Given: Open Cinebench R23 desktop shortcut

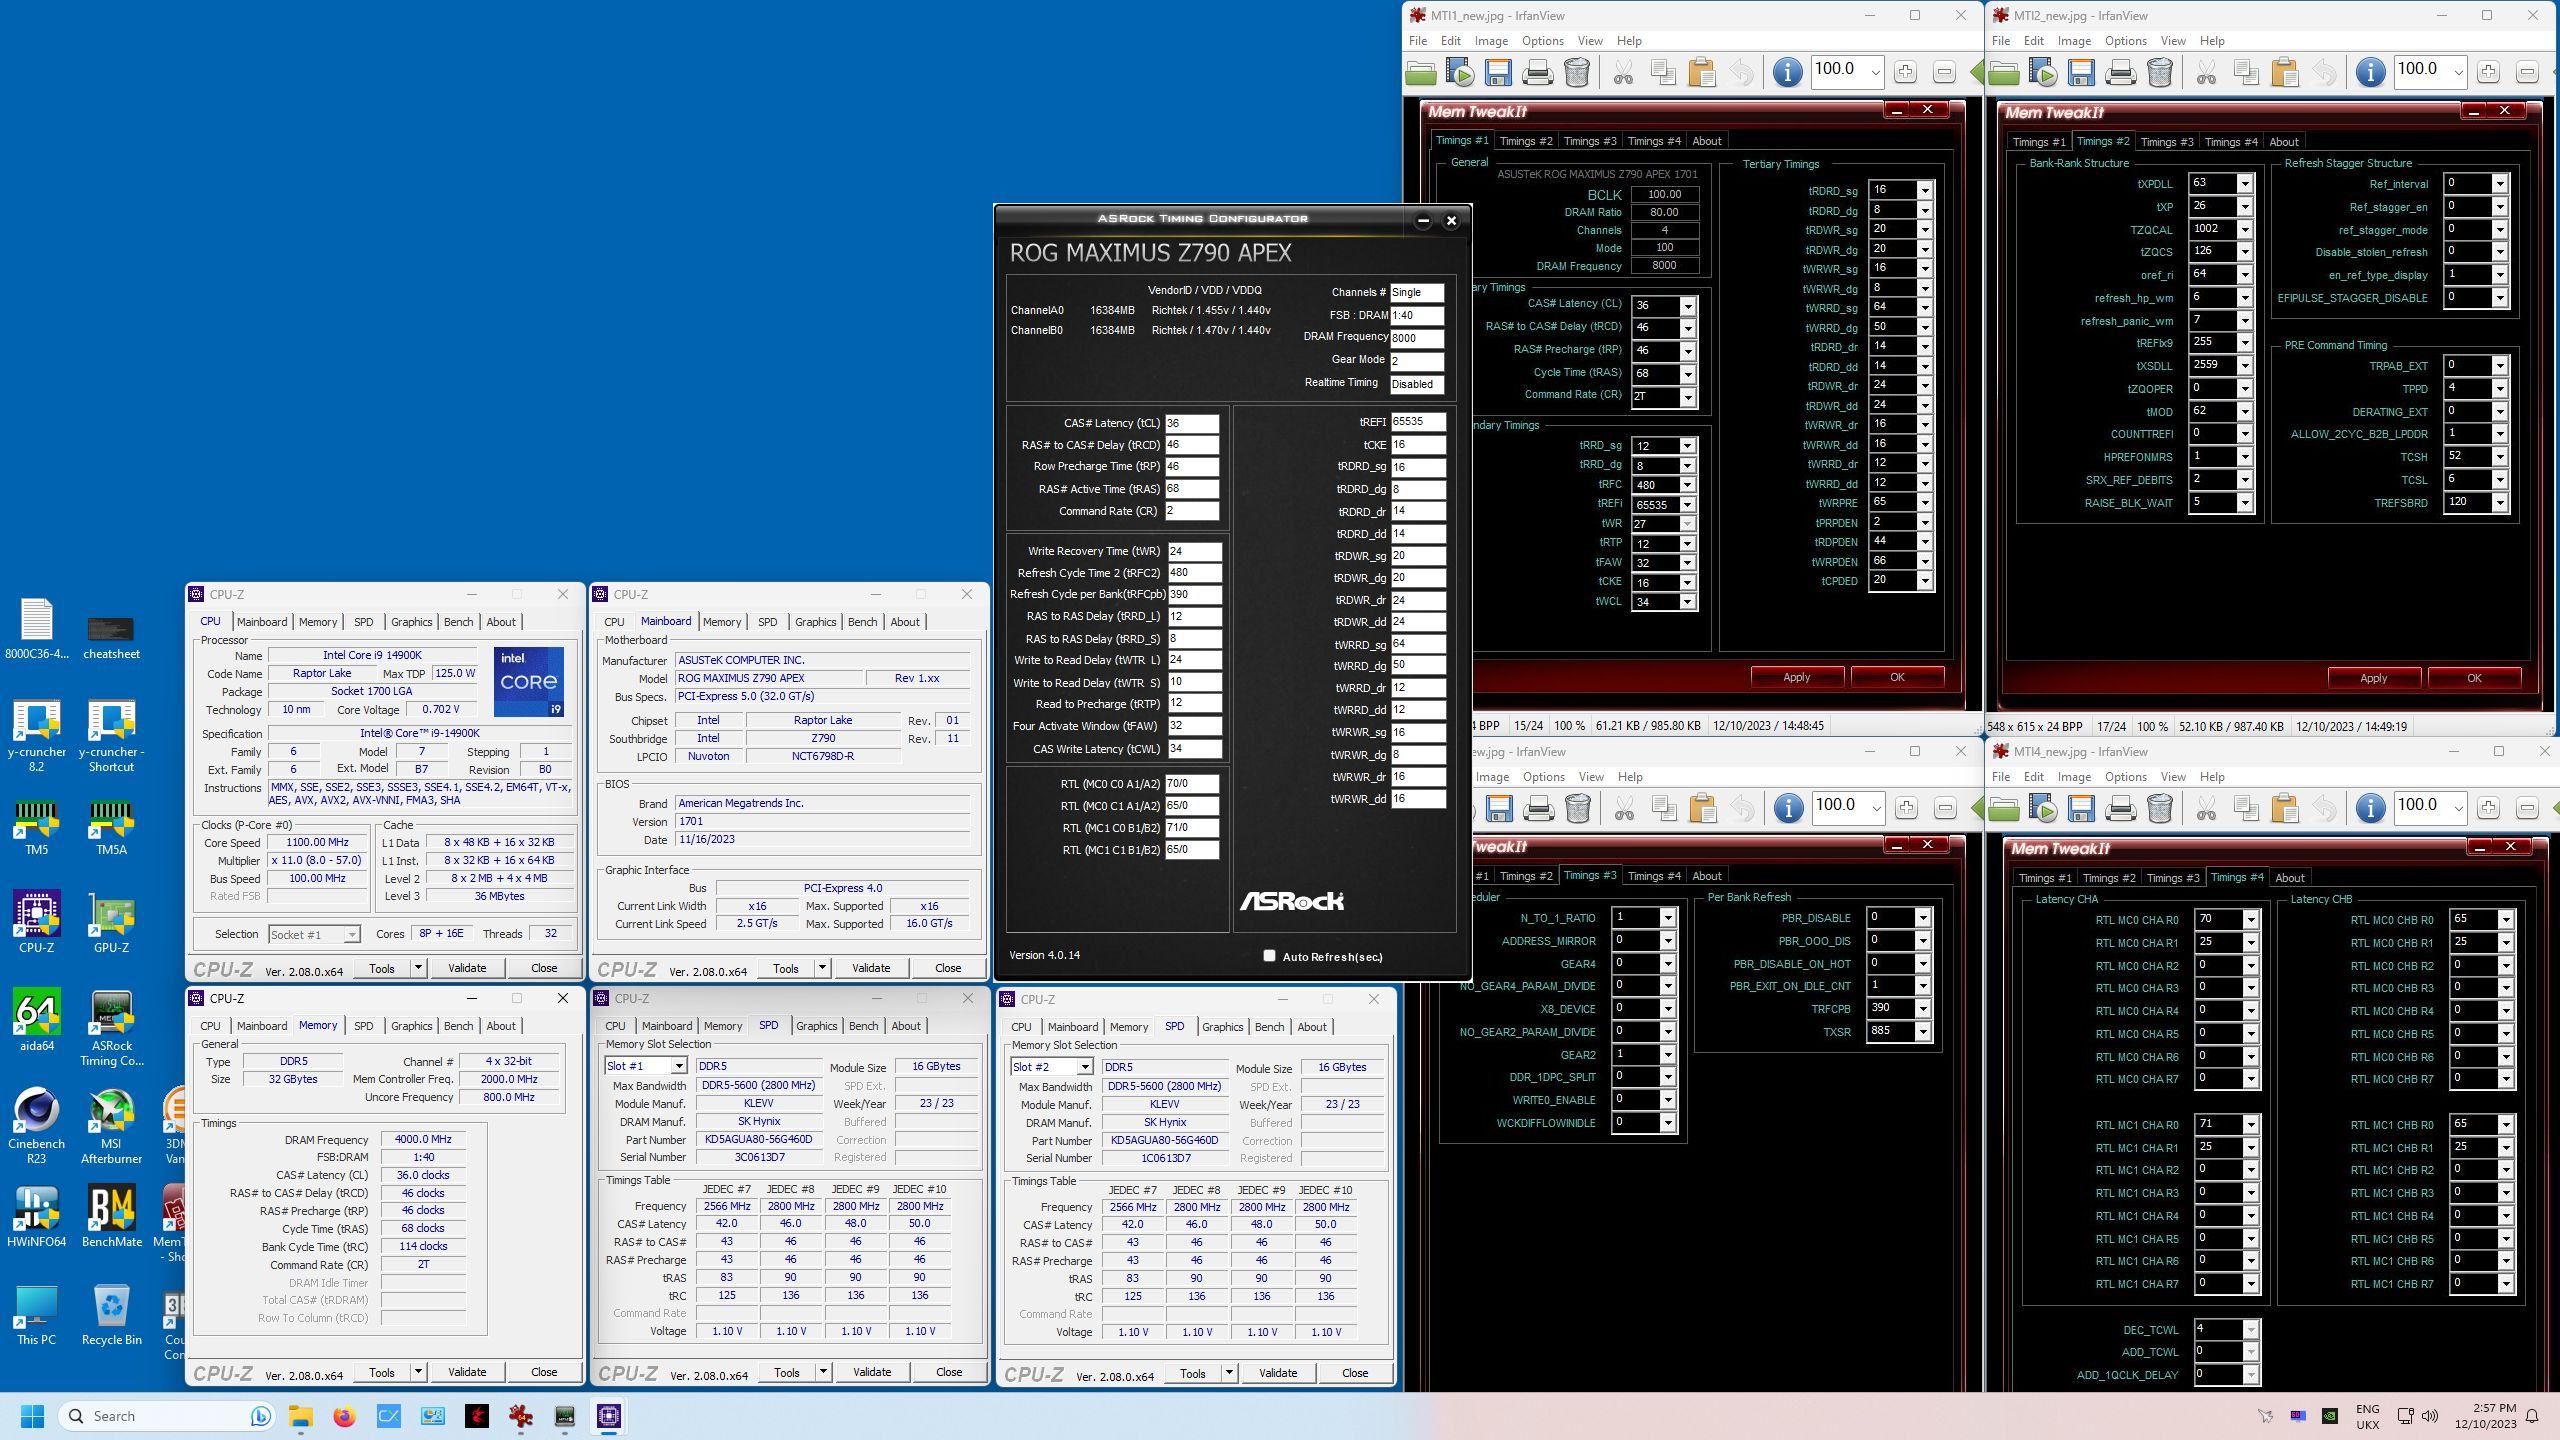Looking at the screenshot, I should coord(37,1125).
